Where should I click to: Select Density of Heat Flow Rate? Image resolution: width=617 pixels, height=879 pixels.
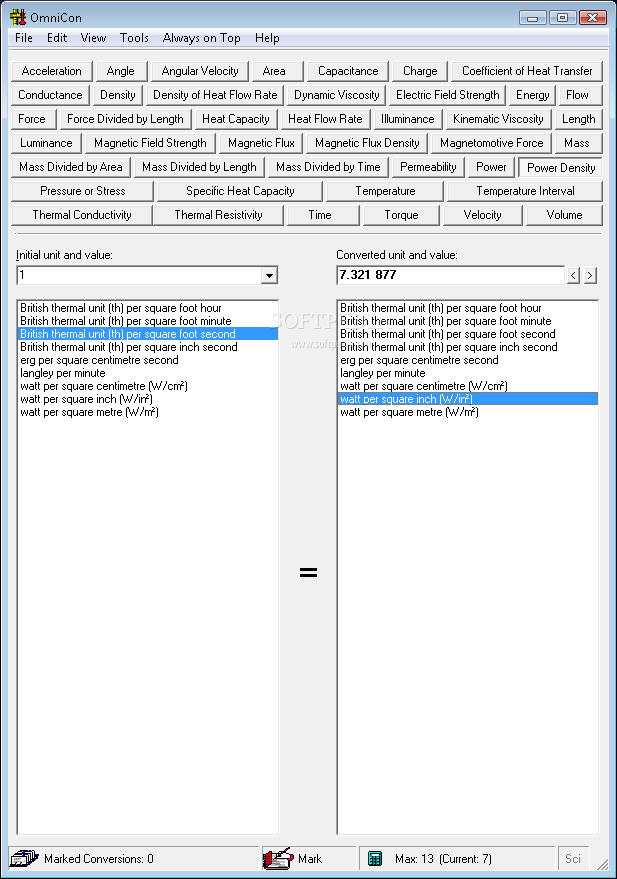click(215, 95)
